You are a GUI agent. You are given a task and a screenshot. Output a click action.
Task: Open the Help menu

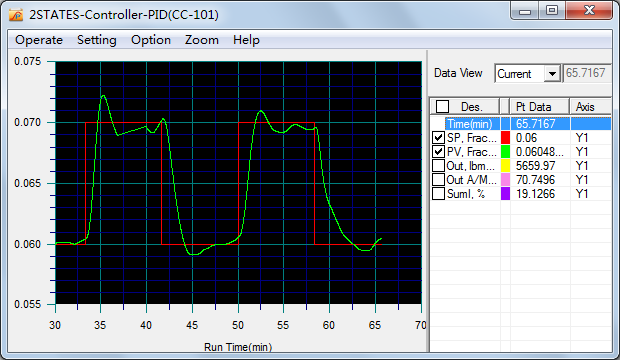click(x=246, y=40)
